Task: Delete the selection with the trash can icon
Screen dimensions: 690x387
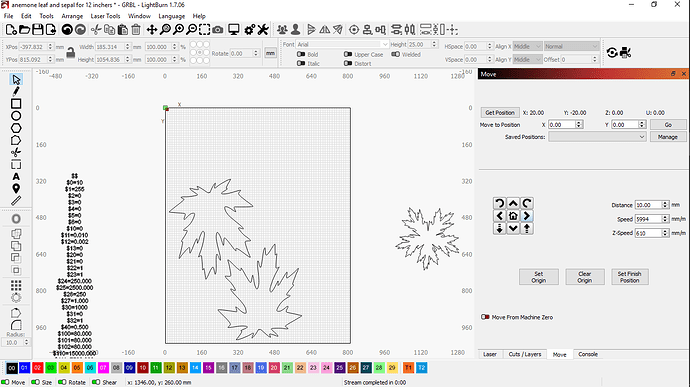Action: [136, 29]
